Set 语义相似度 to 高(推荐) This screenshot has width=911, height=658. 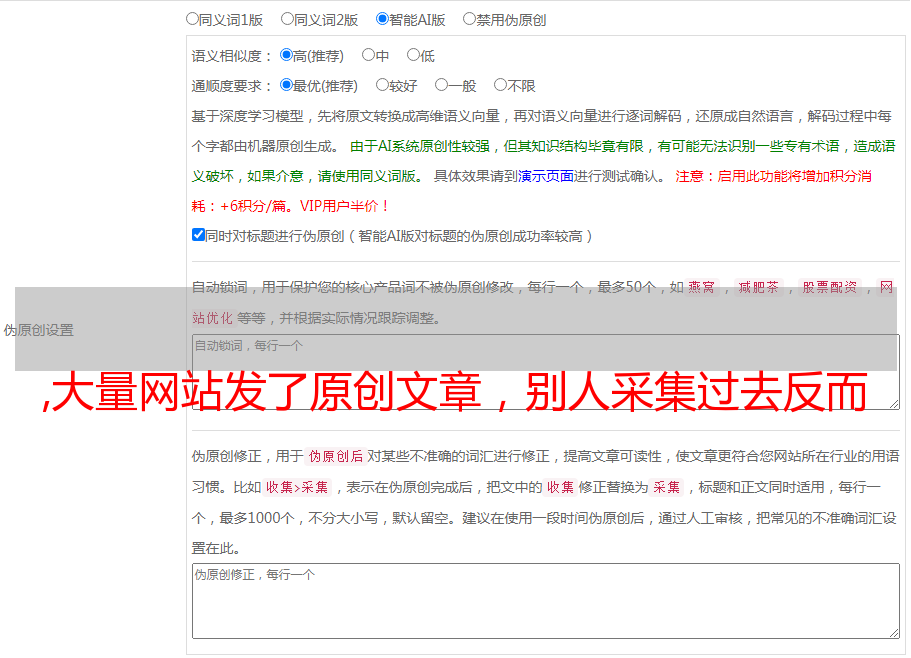286,55
